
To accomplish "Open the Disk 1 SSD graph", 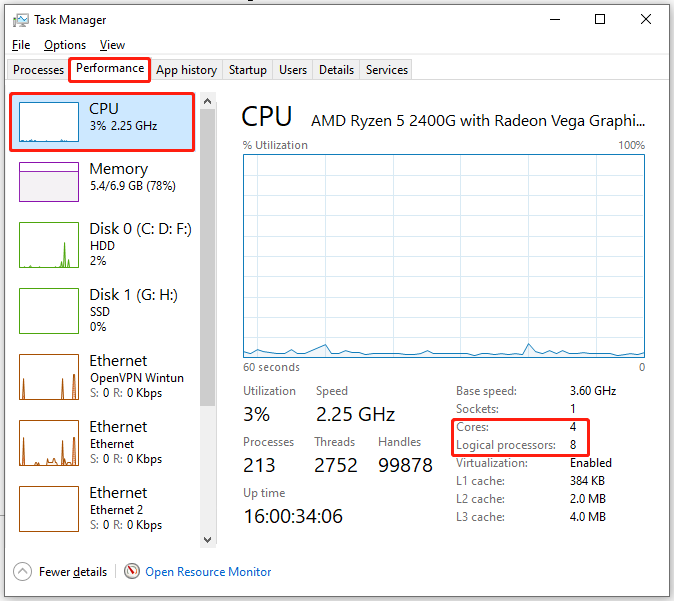I will (x=49, y=311).
